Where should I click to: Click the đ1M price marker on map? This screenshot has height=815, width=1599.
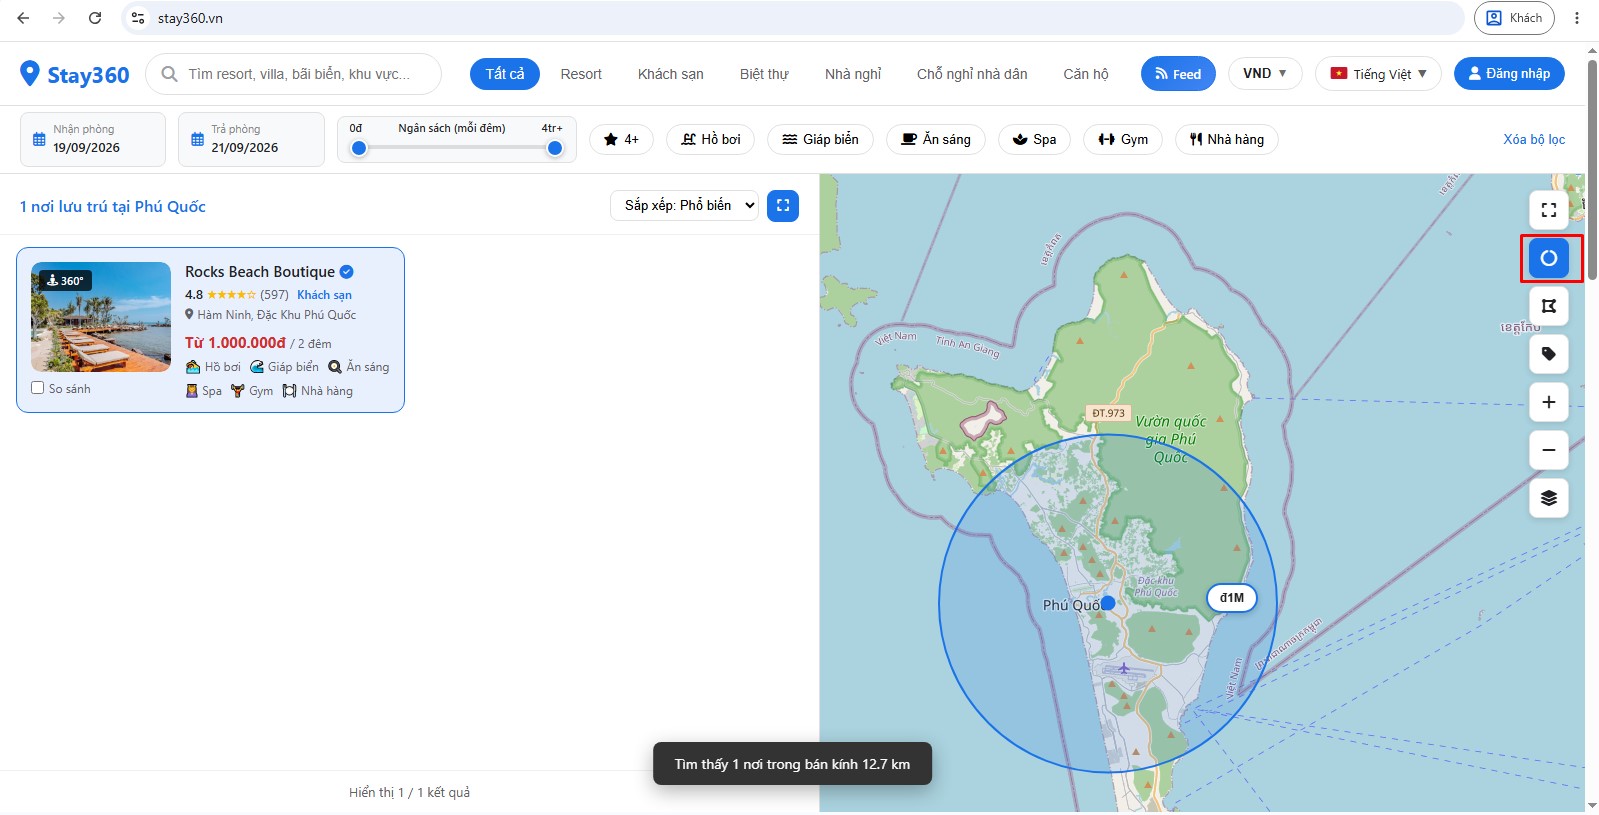coord(1232,598)
